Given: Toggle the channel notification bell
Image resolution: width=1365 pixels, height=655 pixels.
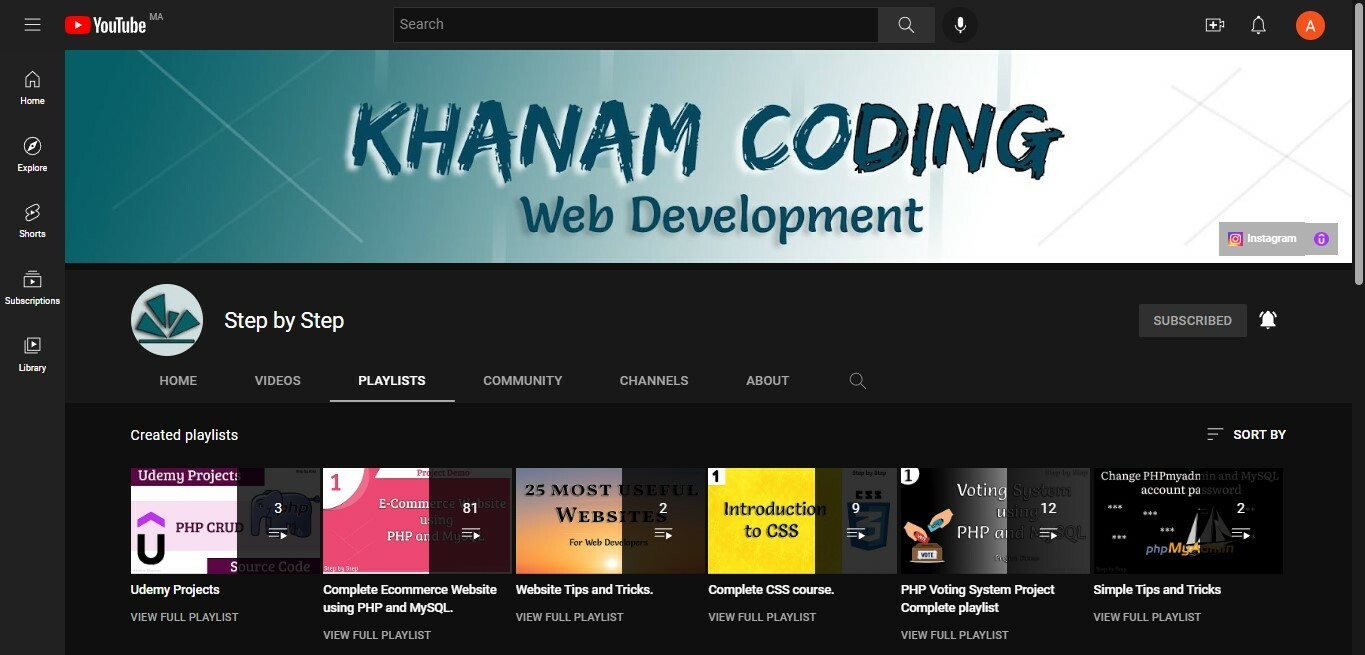Looking at the screenshot, I should pyautogui.click(x=1268, y=320).
